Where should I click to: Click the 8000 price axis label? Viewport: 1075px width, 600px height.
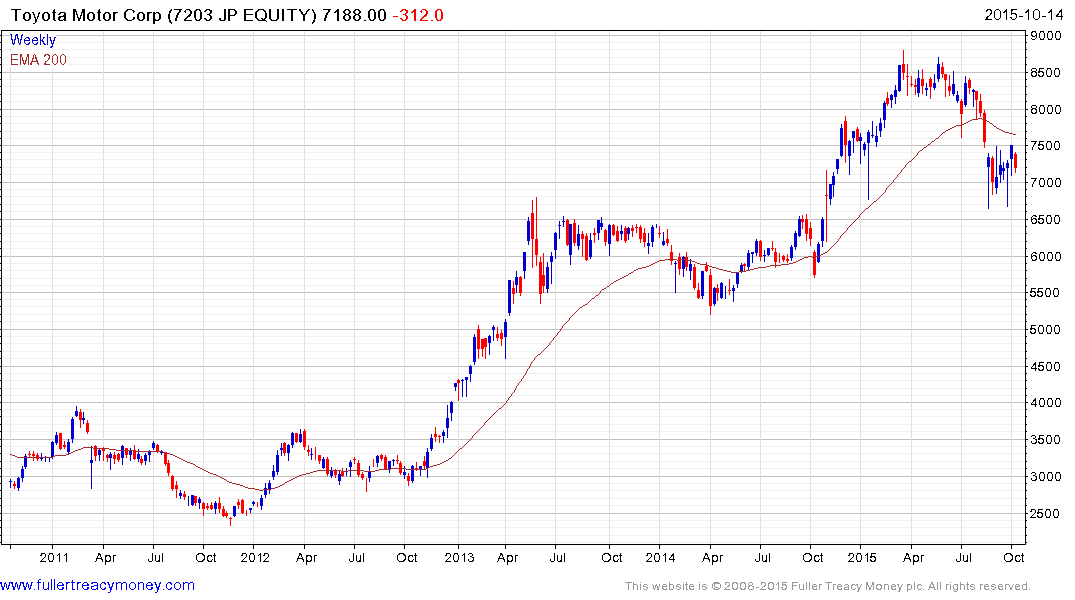(1046, 110)
